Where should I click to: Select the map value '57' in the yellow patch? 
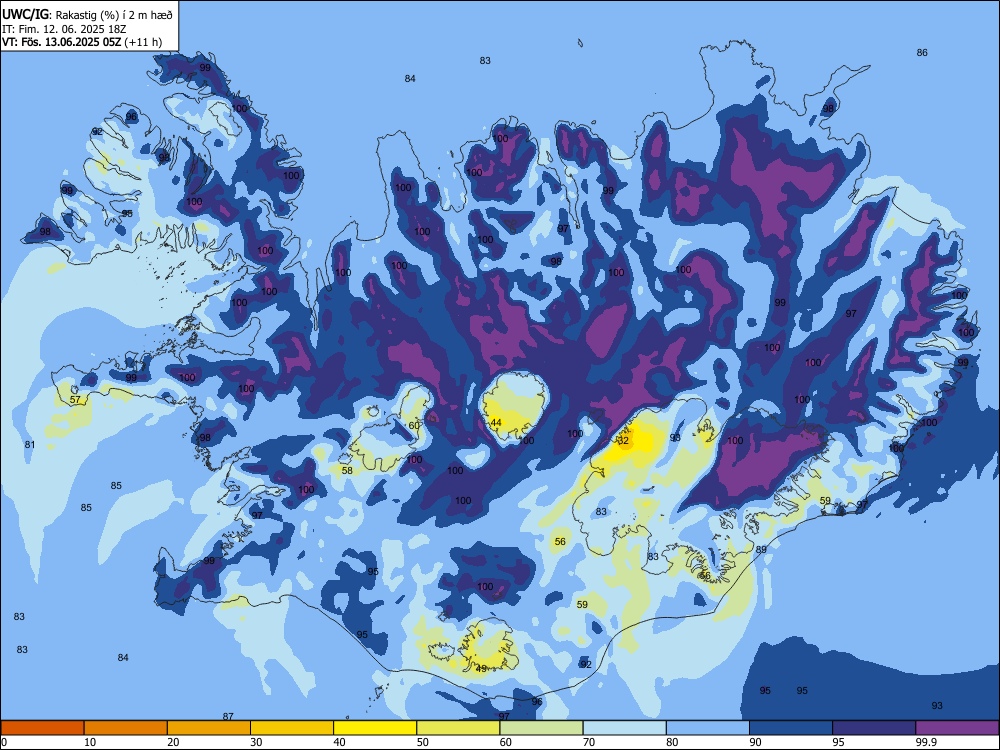pos(75,400)
